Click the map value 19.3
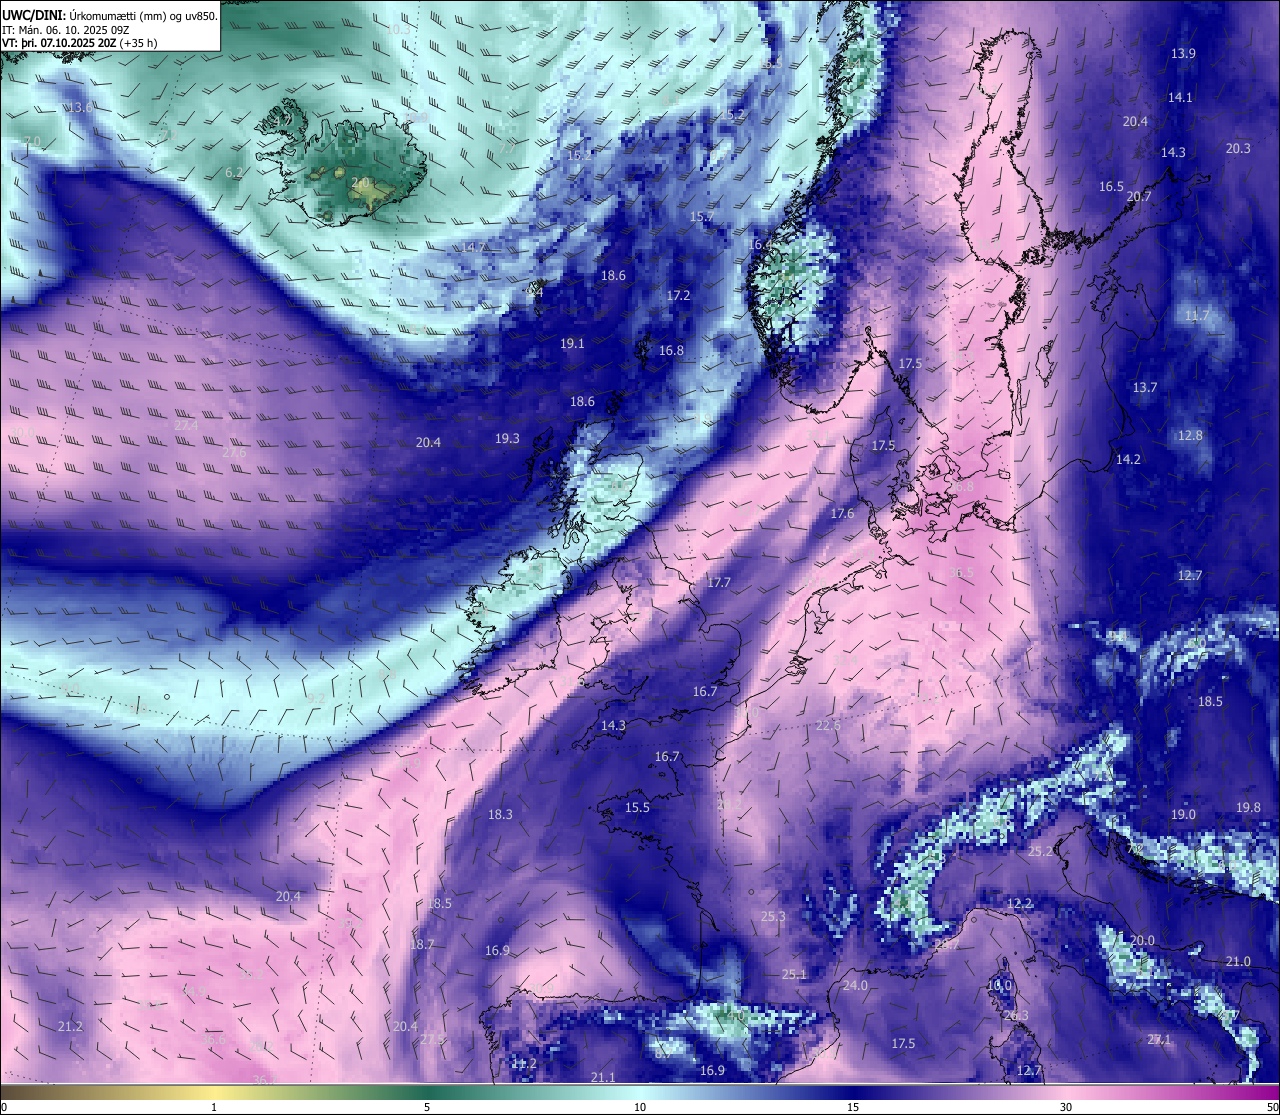Viewport: 1280px width, 1115px height. 507,438
